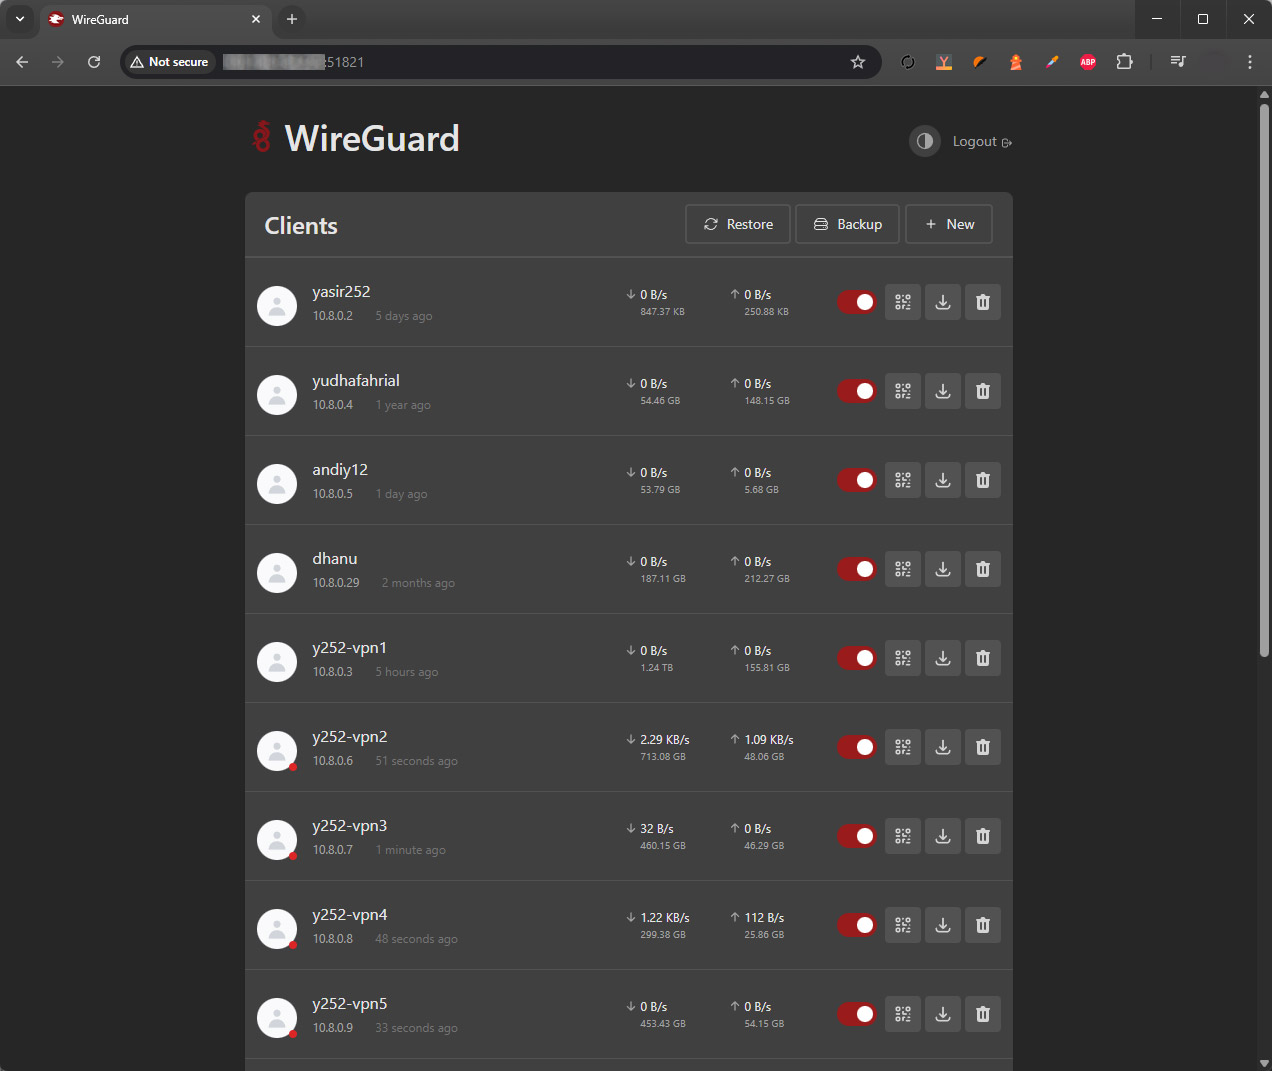Screen dimensions: 1272x1071
Task: Click the Backup button
Action: (x=847, y=224)
